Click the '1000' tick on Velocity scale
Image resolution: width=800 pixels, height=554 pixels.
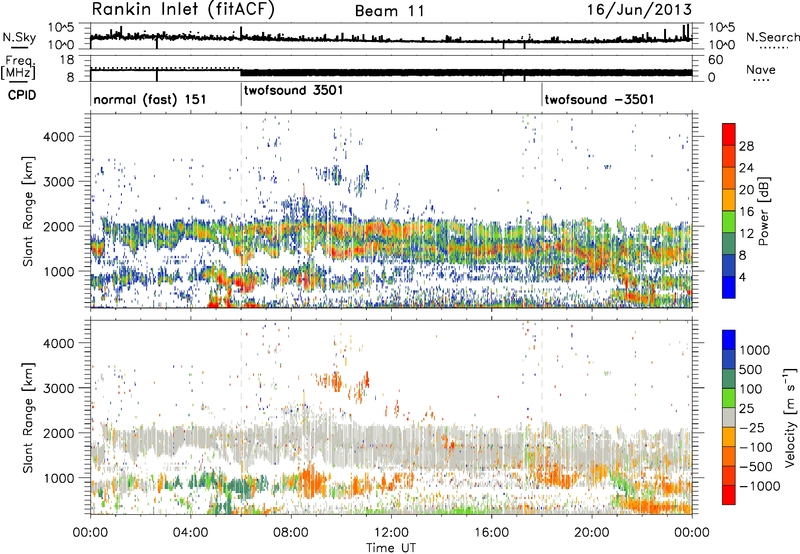[755, 350]
